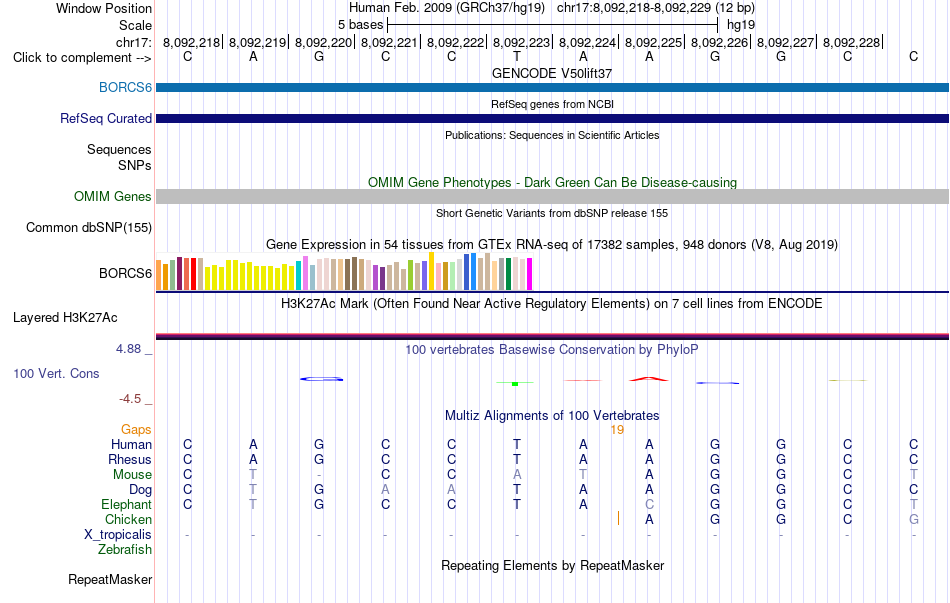The image size is (950, 603).
Task: Open the H3K27Ac Mark track title
Action: [x=552, y=303]
